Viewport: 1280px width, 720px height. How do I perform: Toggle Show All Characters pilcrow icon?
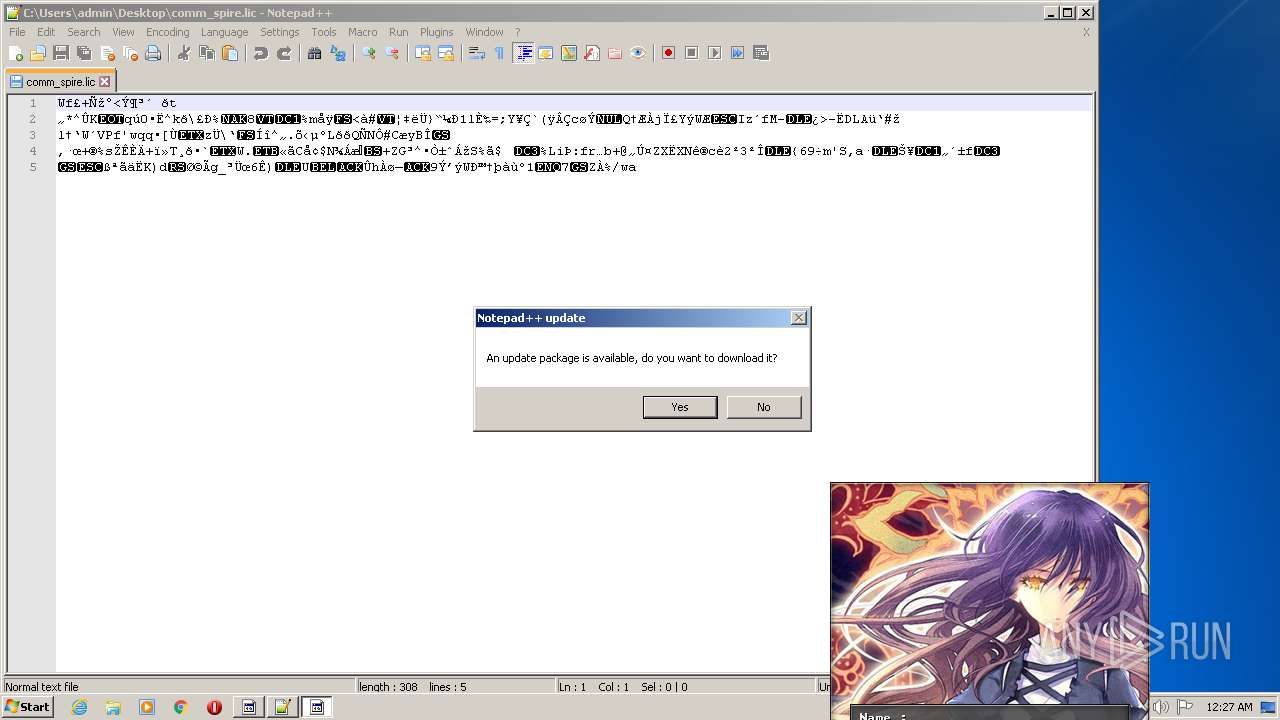click(x=499, y=53)
